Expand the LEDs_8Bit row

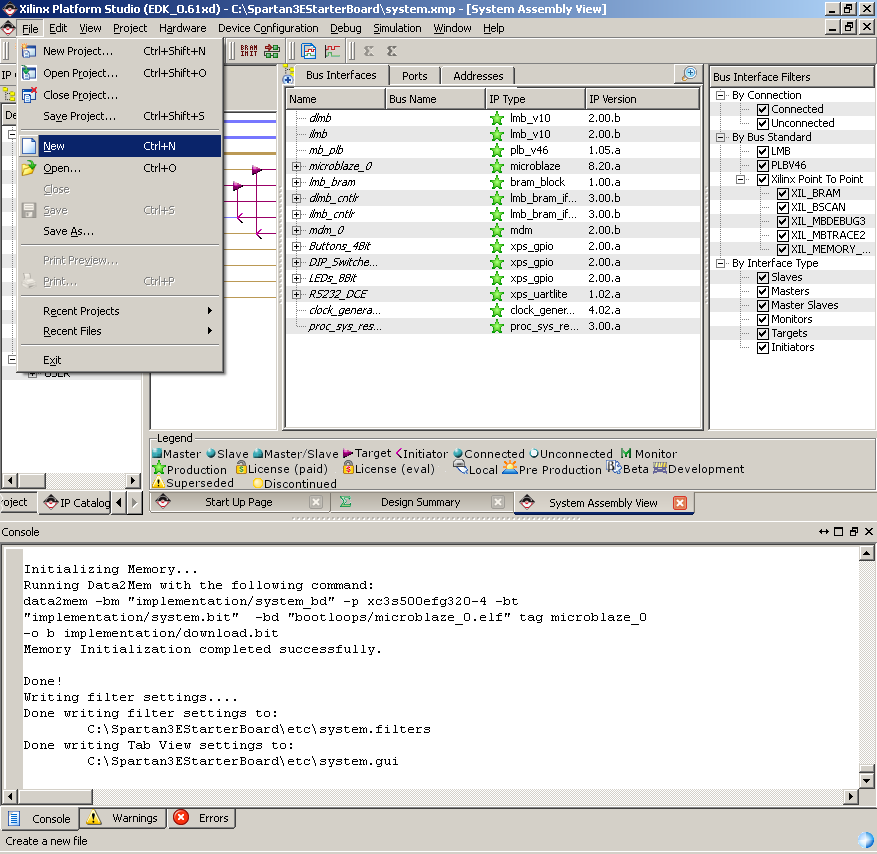tap(296, 279)
